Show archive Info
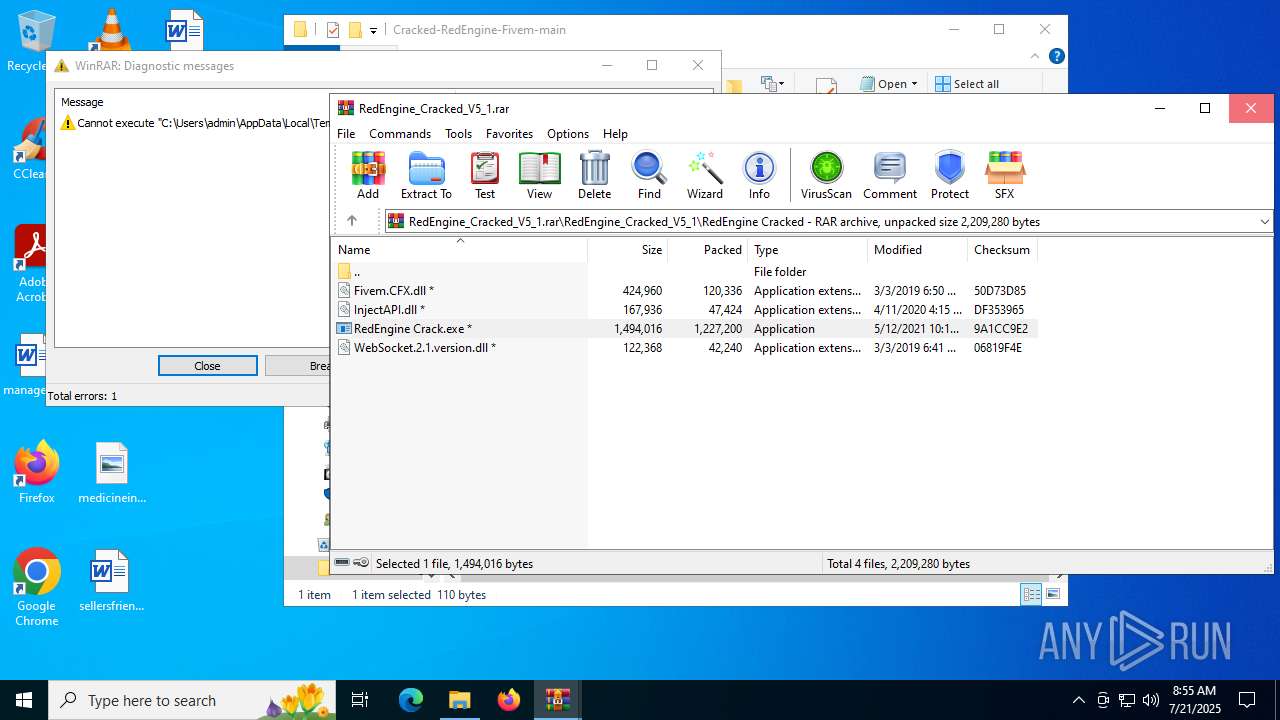1280x720 pixels. (759, 176)
